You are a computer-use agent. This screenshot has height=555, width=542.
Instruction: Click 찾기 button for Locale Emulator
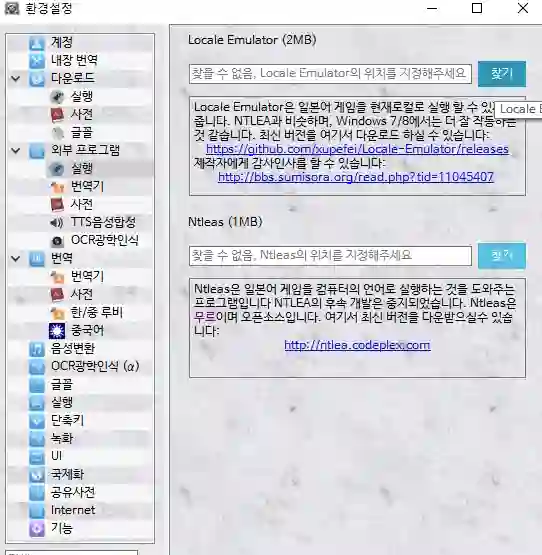(x=502, y=74)
